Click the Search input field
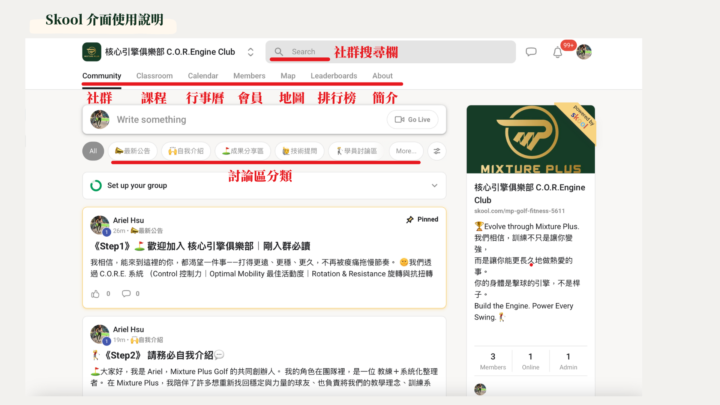Viewport: 720px width, 405px height. [x=391, y=52]
